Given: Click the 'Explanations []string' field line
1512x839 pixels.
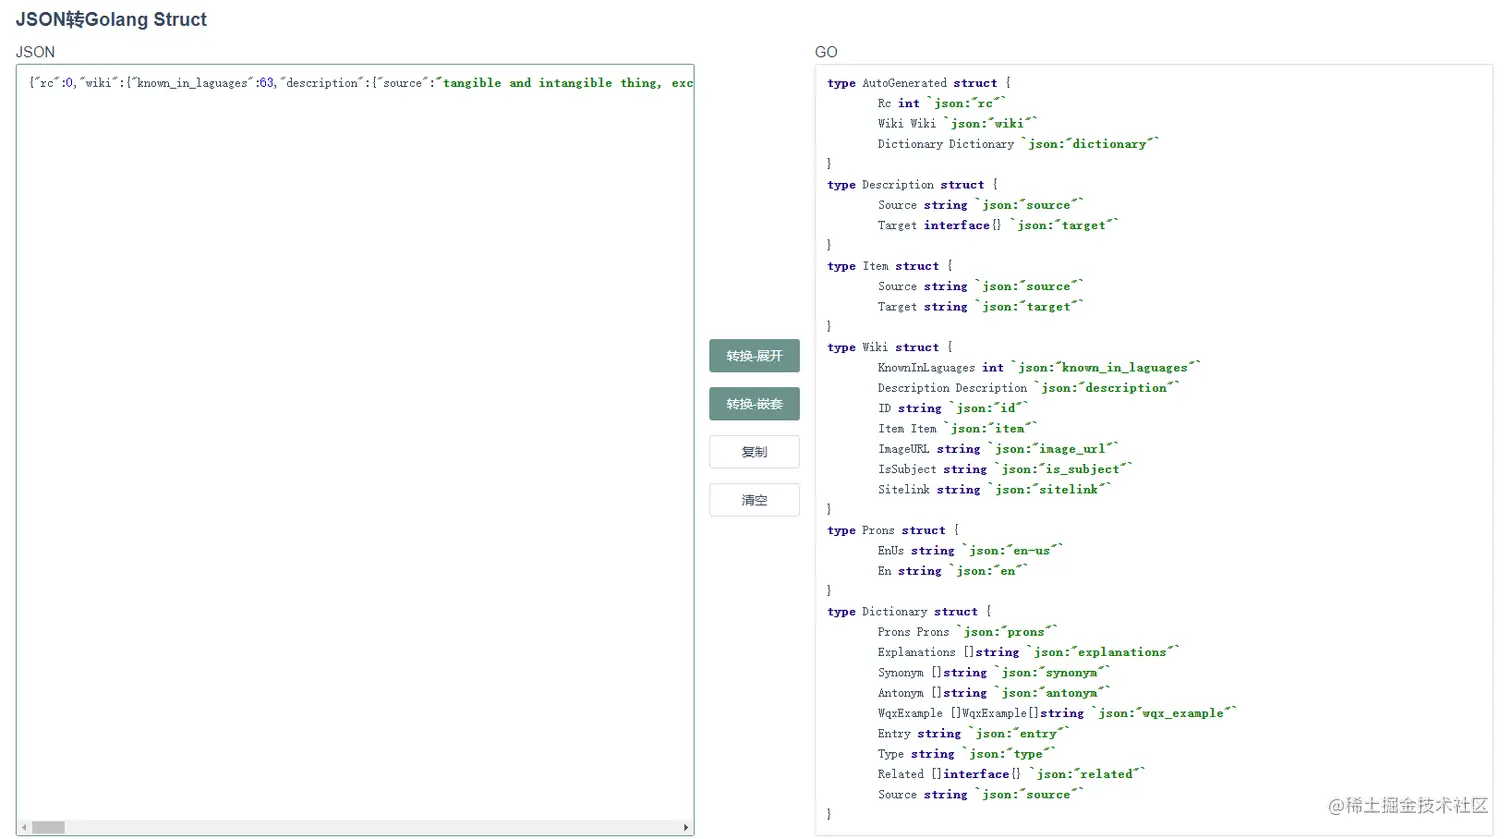Looking at the screenshot, I should pyautogui.click(x=1029, y=652).
